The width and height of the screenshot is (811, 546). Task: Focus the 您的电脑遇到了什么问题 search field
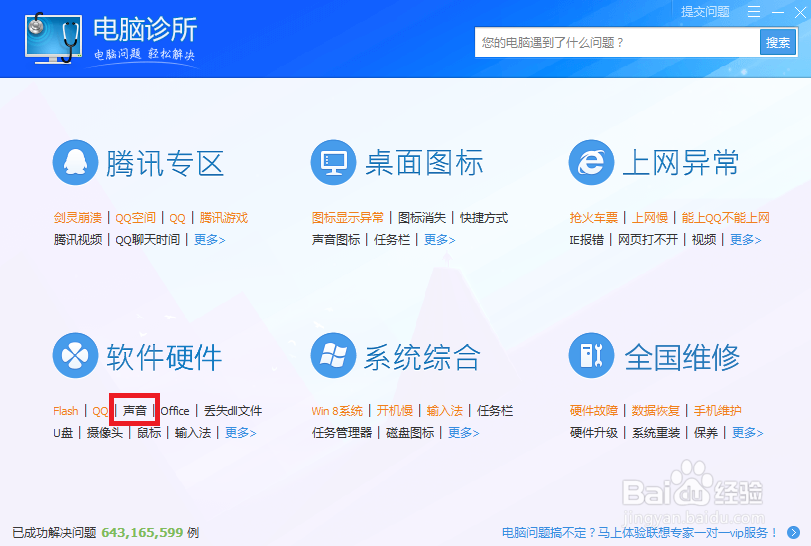(x=617, y=42)
